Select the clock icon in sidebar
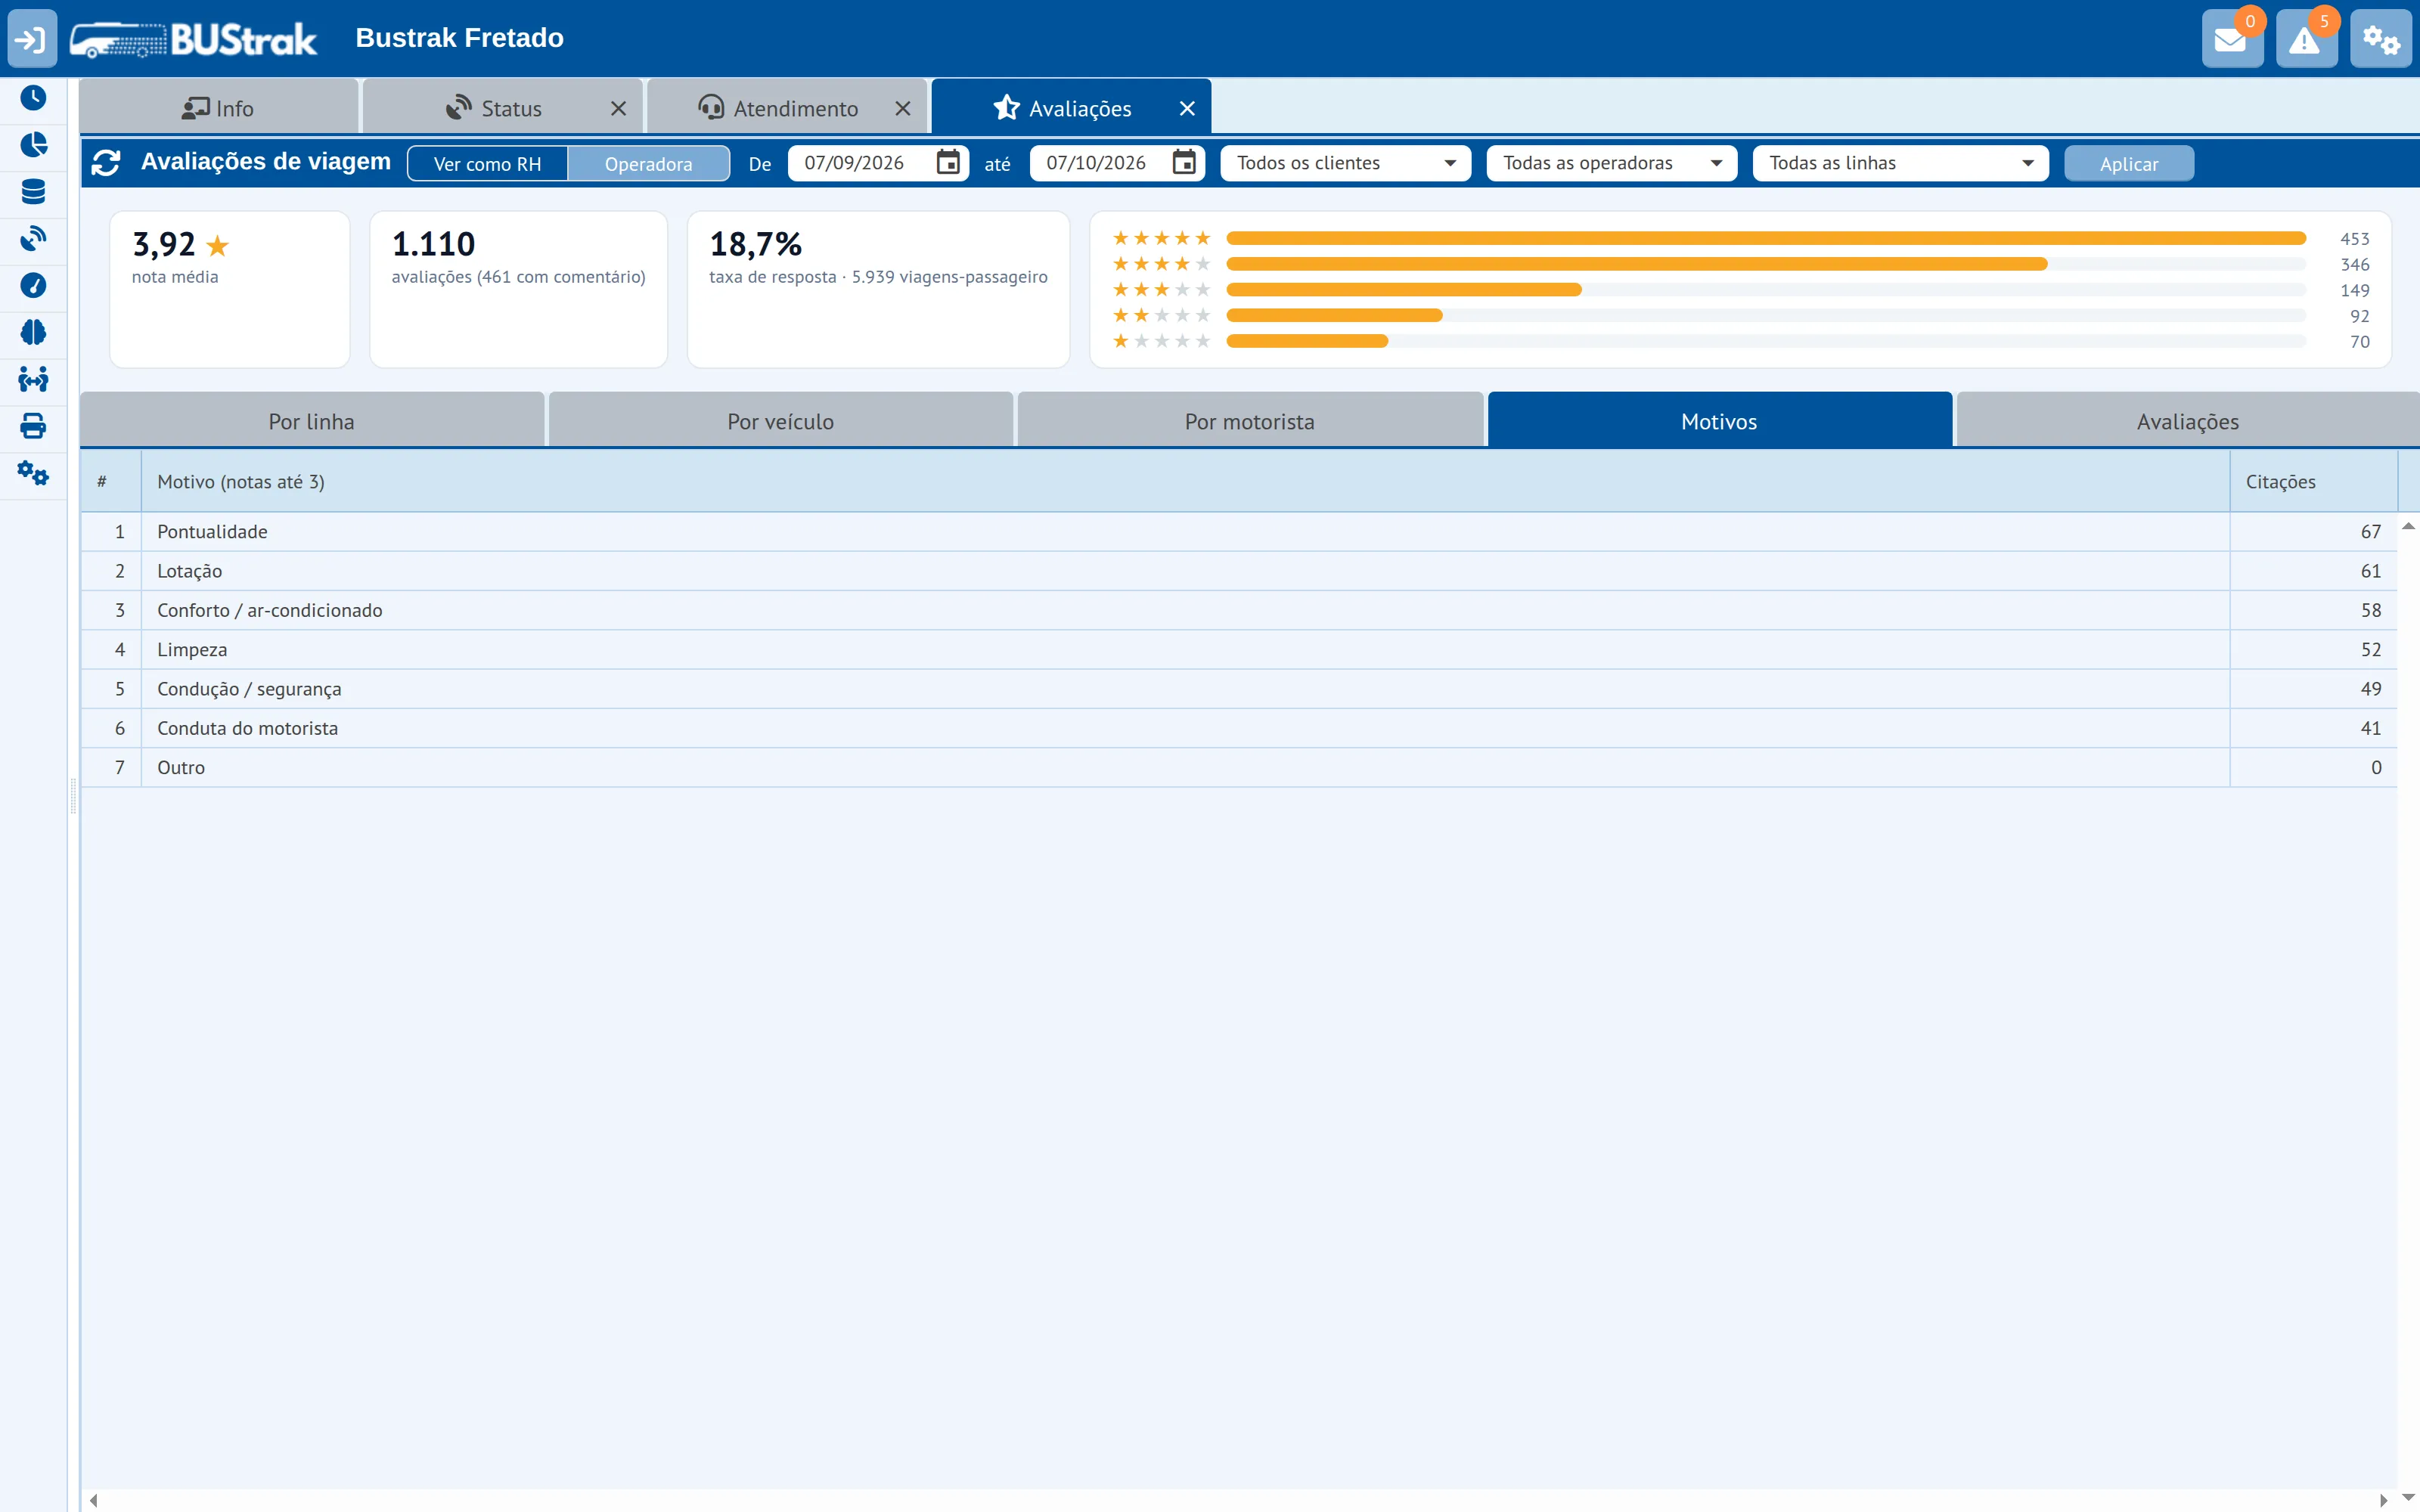2420x1512 pixels. [x=33, y=98]
